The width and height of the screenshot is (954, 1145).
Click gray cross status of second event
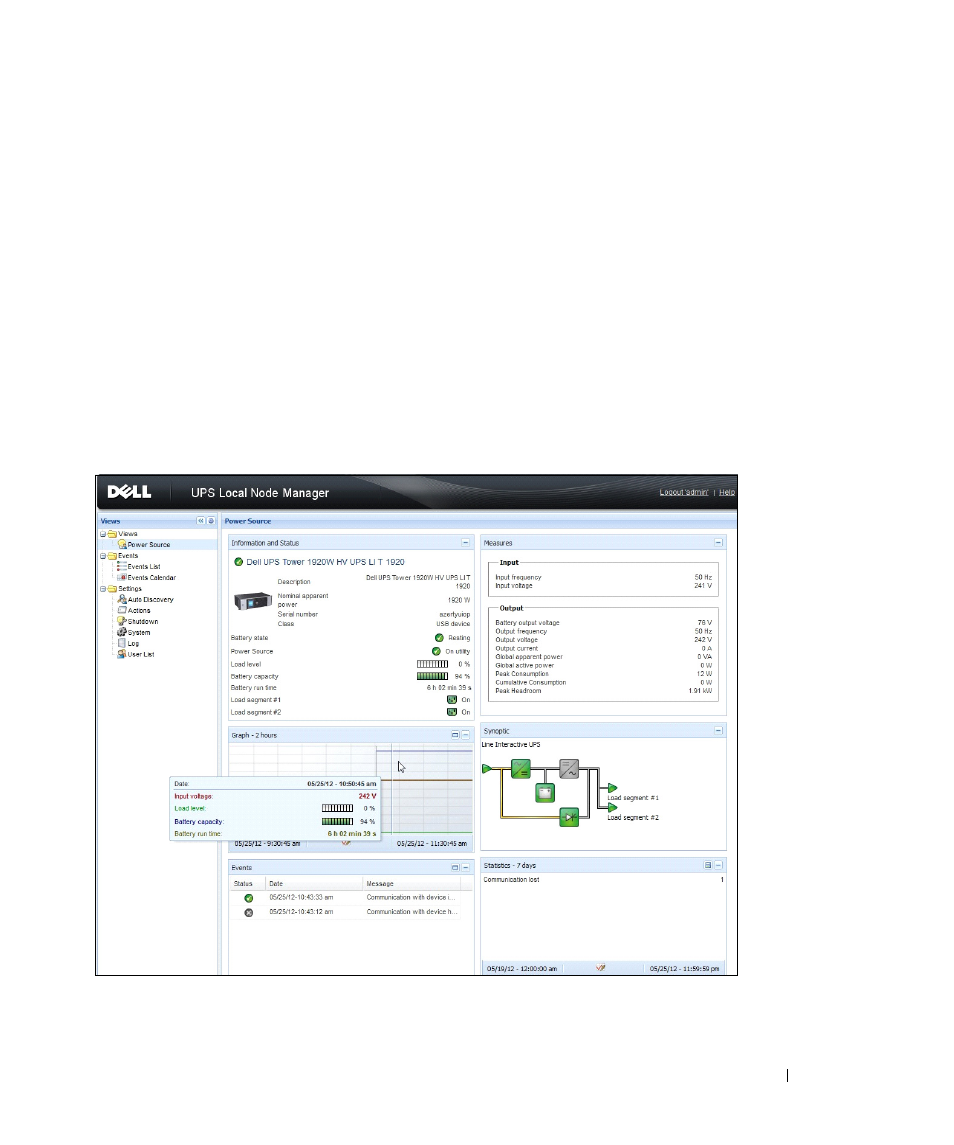(x=248, y=913)
